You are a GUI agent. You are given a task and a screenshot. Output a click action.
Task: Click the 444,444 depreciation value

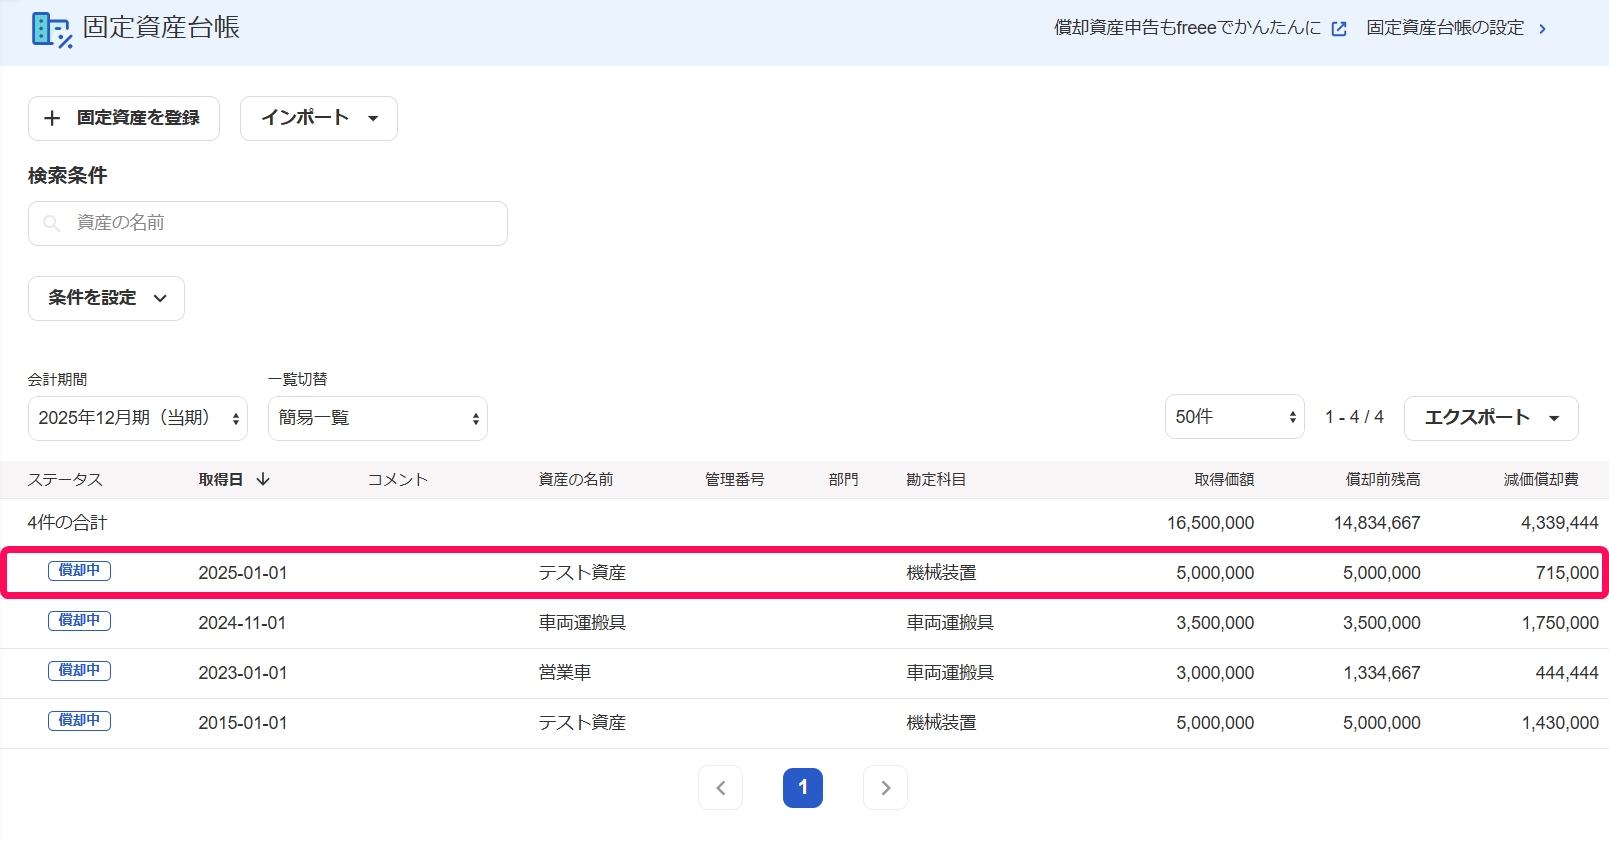pyautogui.click(x=1567, y=673)
